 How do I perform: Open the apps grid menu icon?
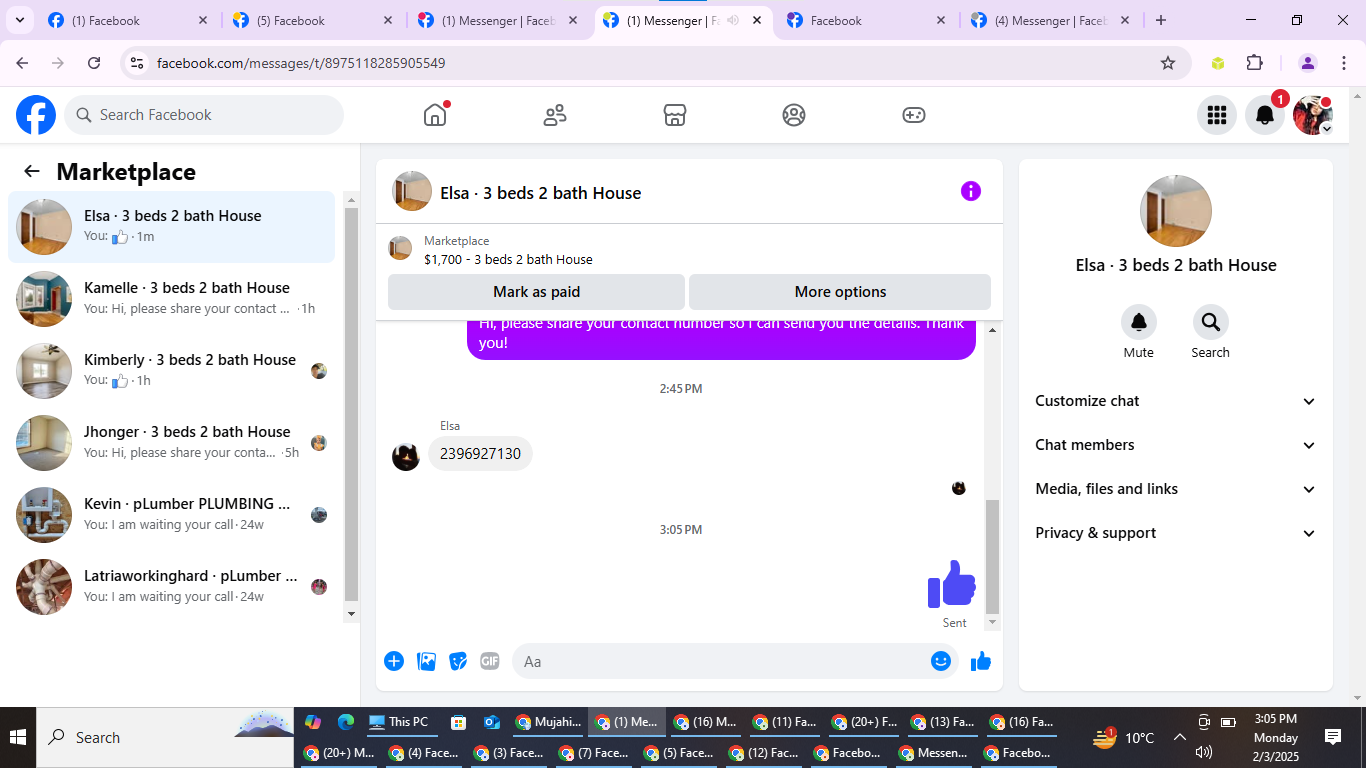[x=1217, y=115]
